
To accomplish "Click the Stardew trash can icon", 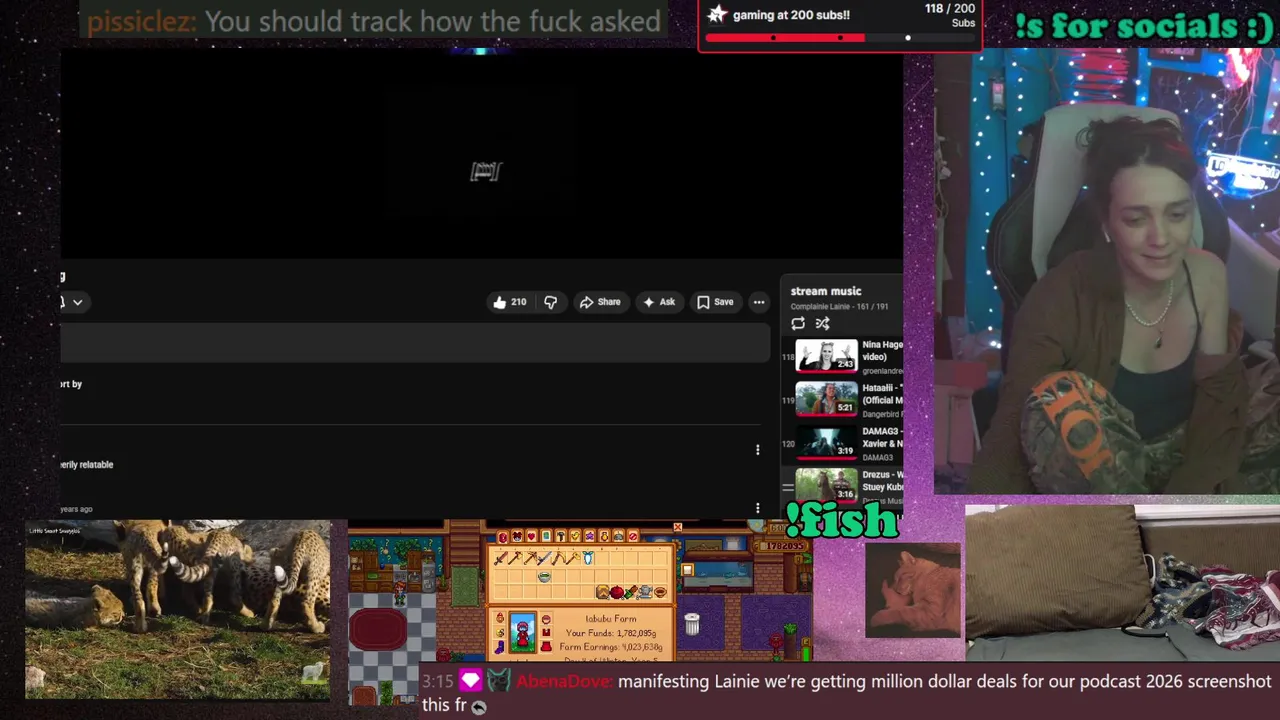I will 692,624.
